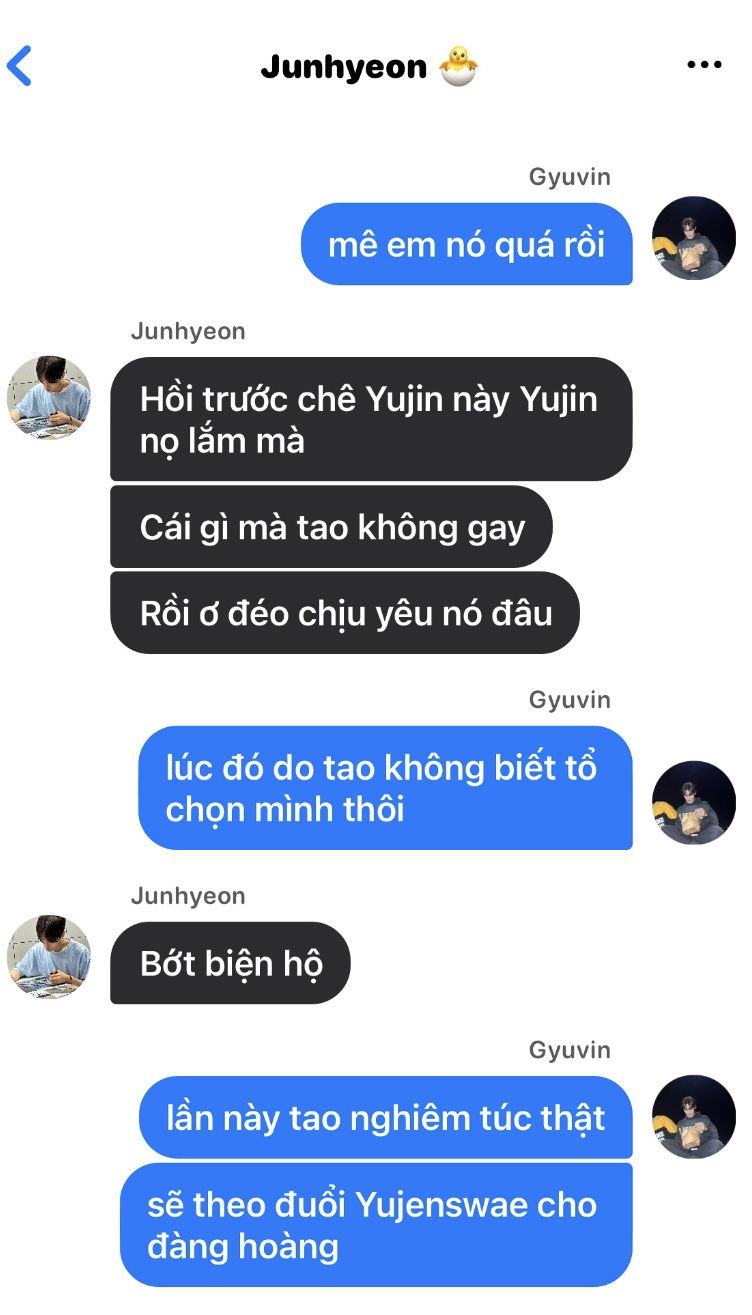Tap the first Gyuvin sender name label
This screenshot has height=1315, width=752.
[570, 177]
